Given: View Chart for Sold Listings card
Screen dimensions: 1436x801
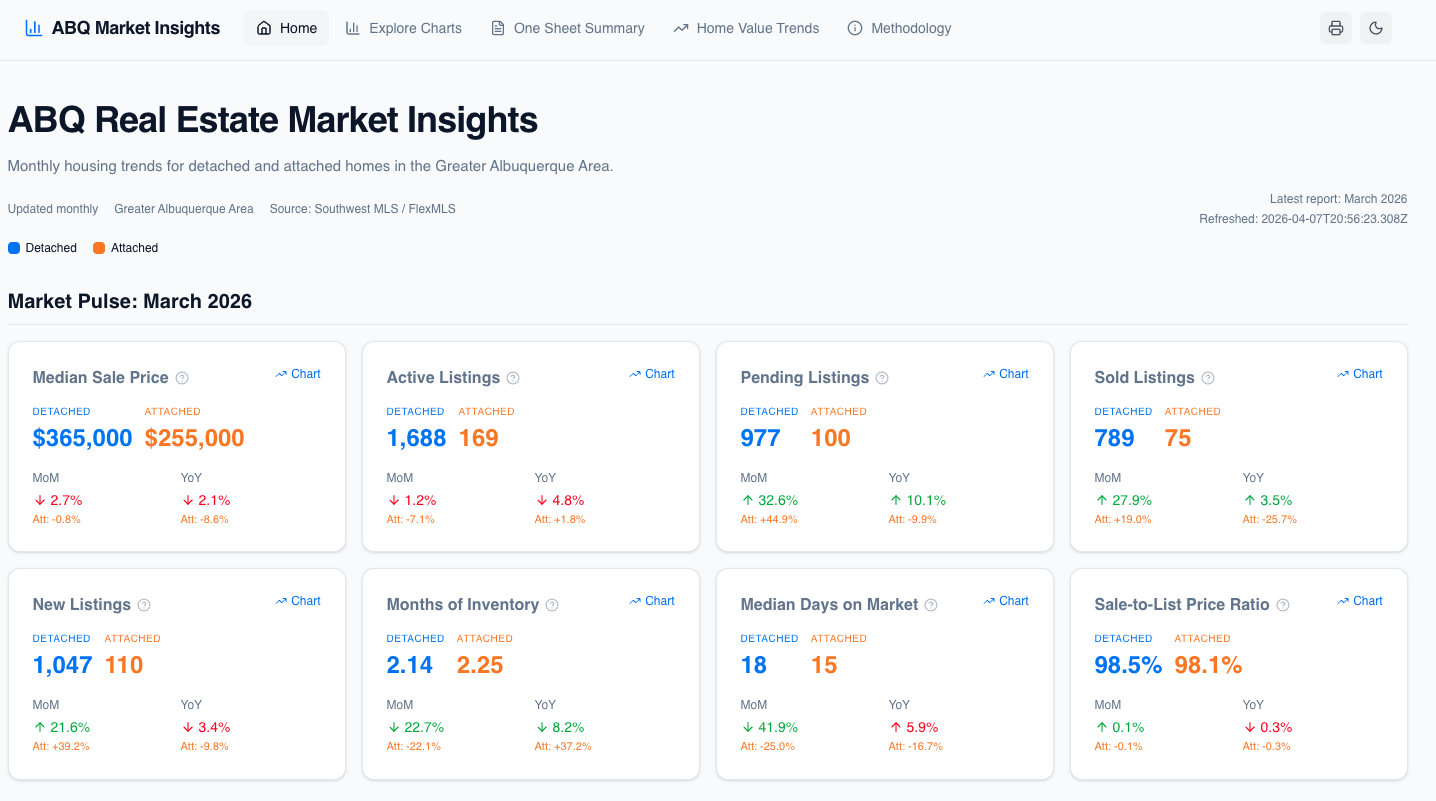Looking at the screenshot, I should 1360,374.
